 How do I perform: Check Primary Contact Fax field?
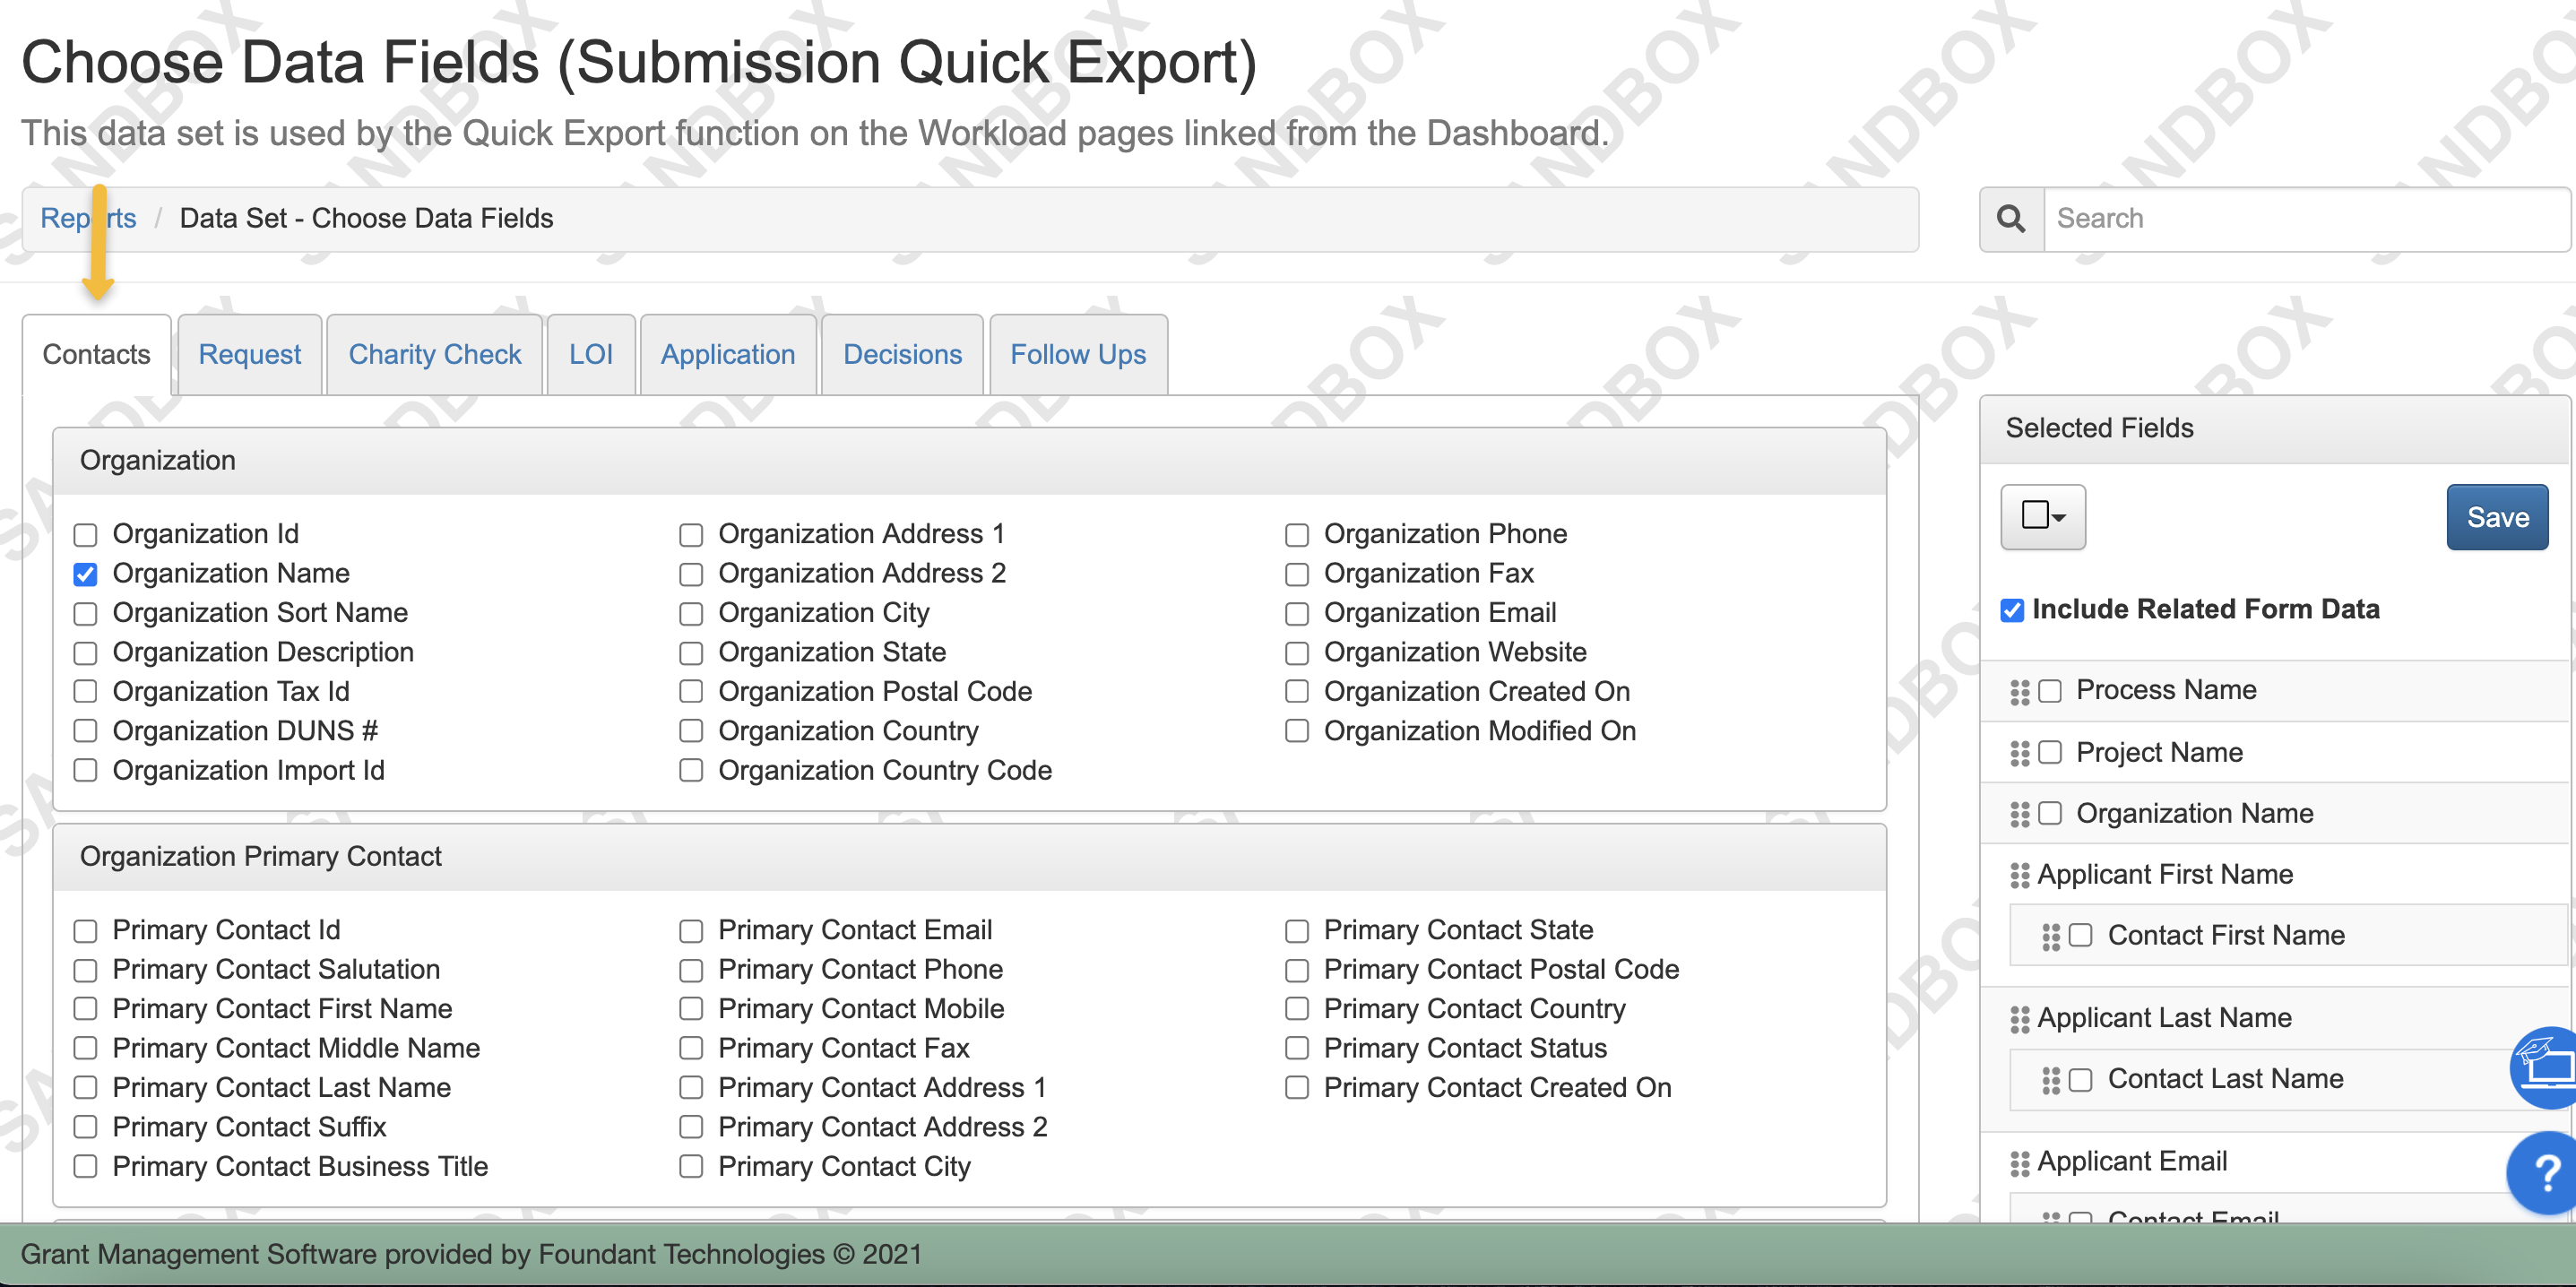[x=691, y=1049]
